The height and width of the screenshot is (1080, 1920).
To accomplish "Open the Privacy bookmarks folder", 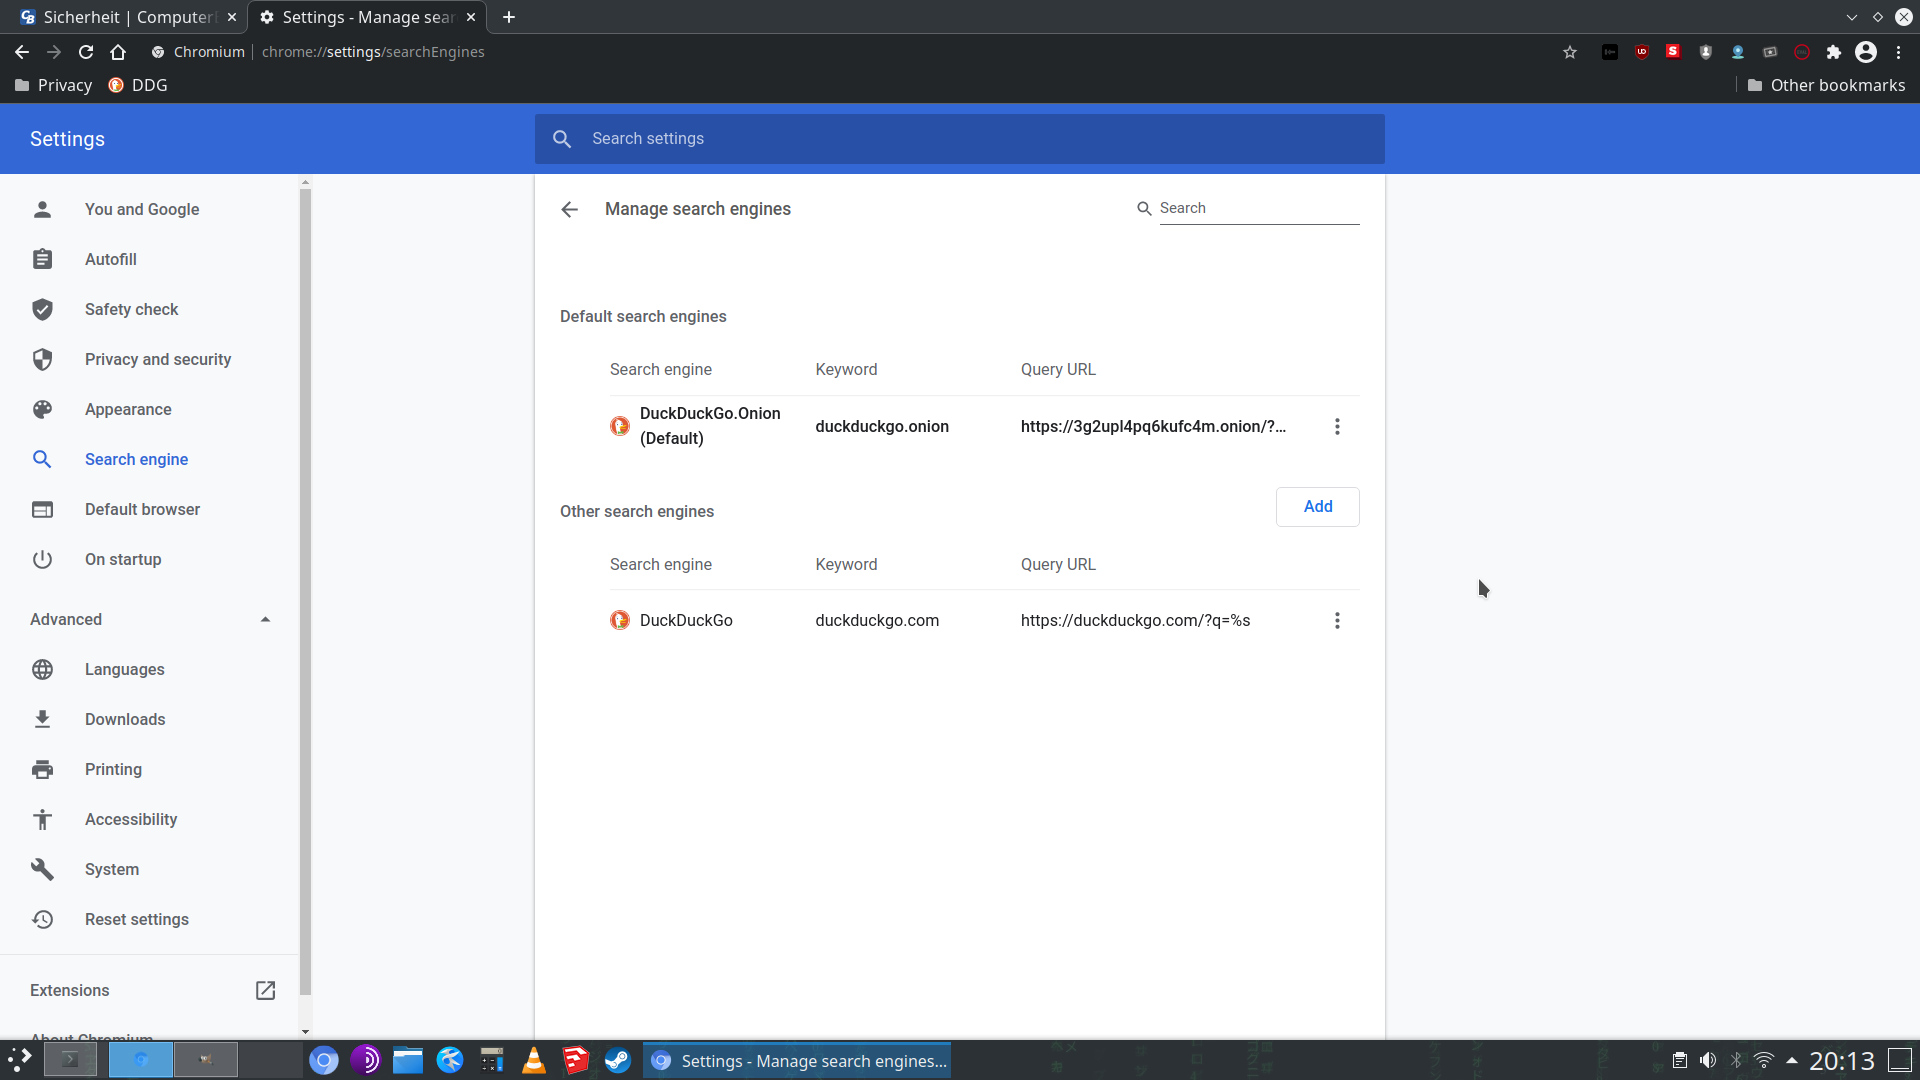I will pos(54,85).
